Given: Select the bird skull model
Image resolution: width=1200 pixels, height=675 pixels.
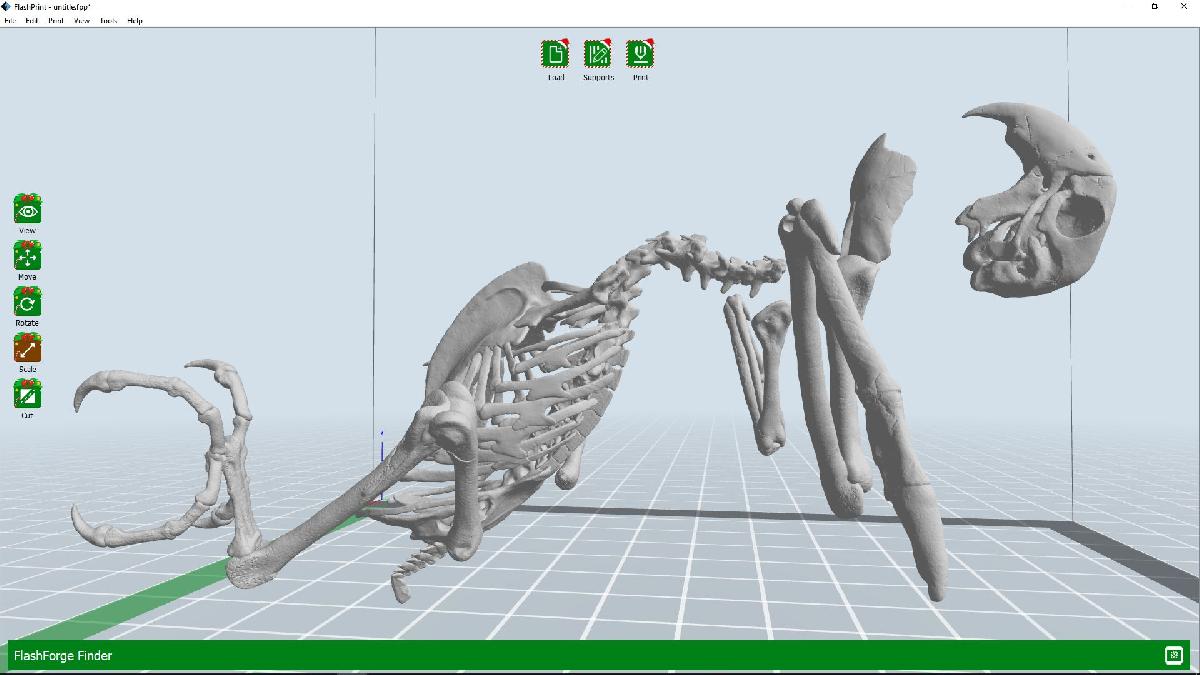Looking at the screenshot, I should click(x=1040, y=200).
